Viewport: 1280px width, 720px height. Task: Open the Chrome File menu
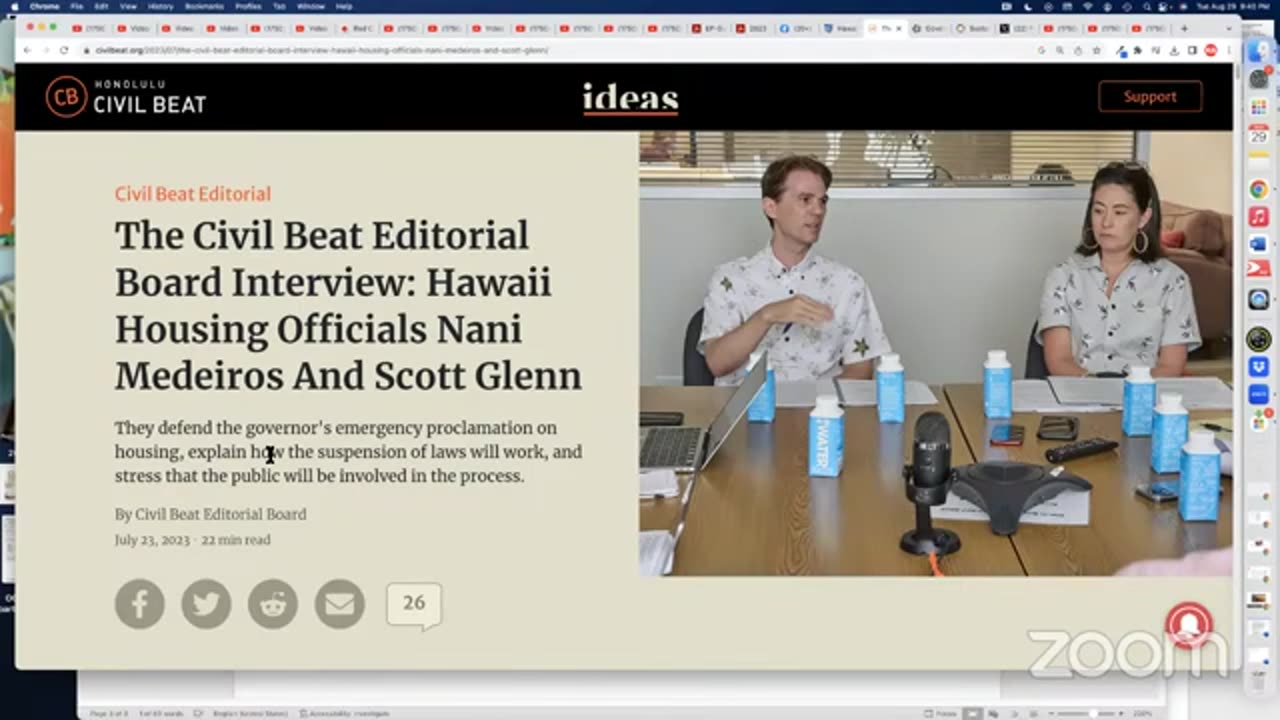(x=76, y=6)
